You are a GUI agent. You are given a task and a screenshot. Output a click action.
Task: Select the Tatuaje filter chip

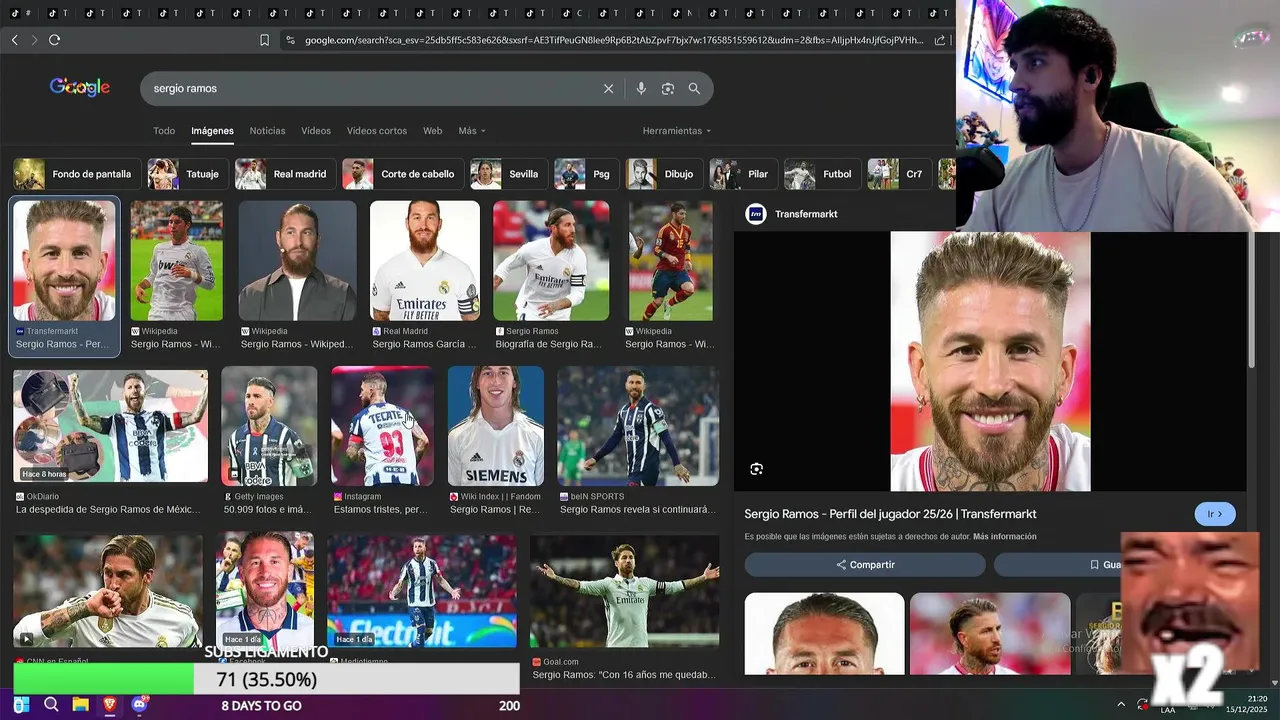pyautogui.click(x=187, y=174)
